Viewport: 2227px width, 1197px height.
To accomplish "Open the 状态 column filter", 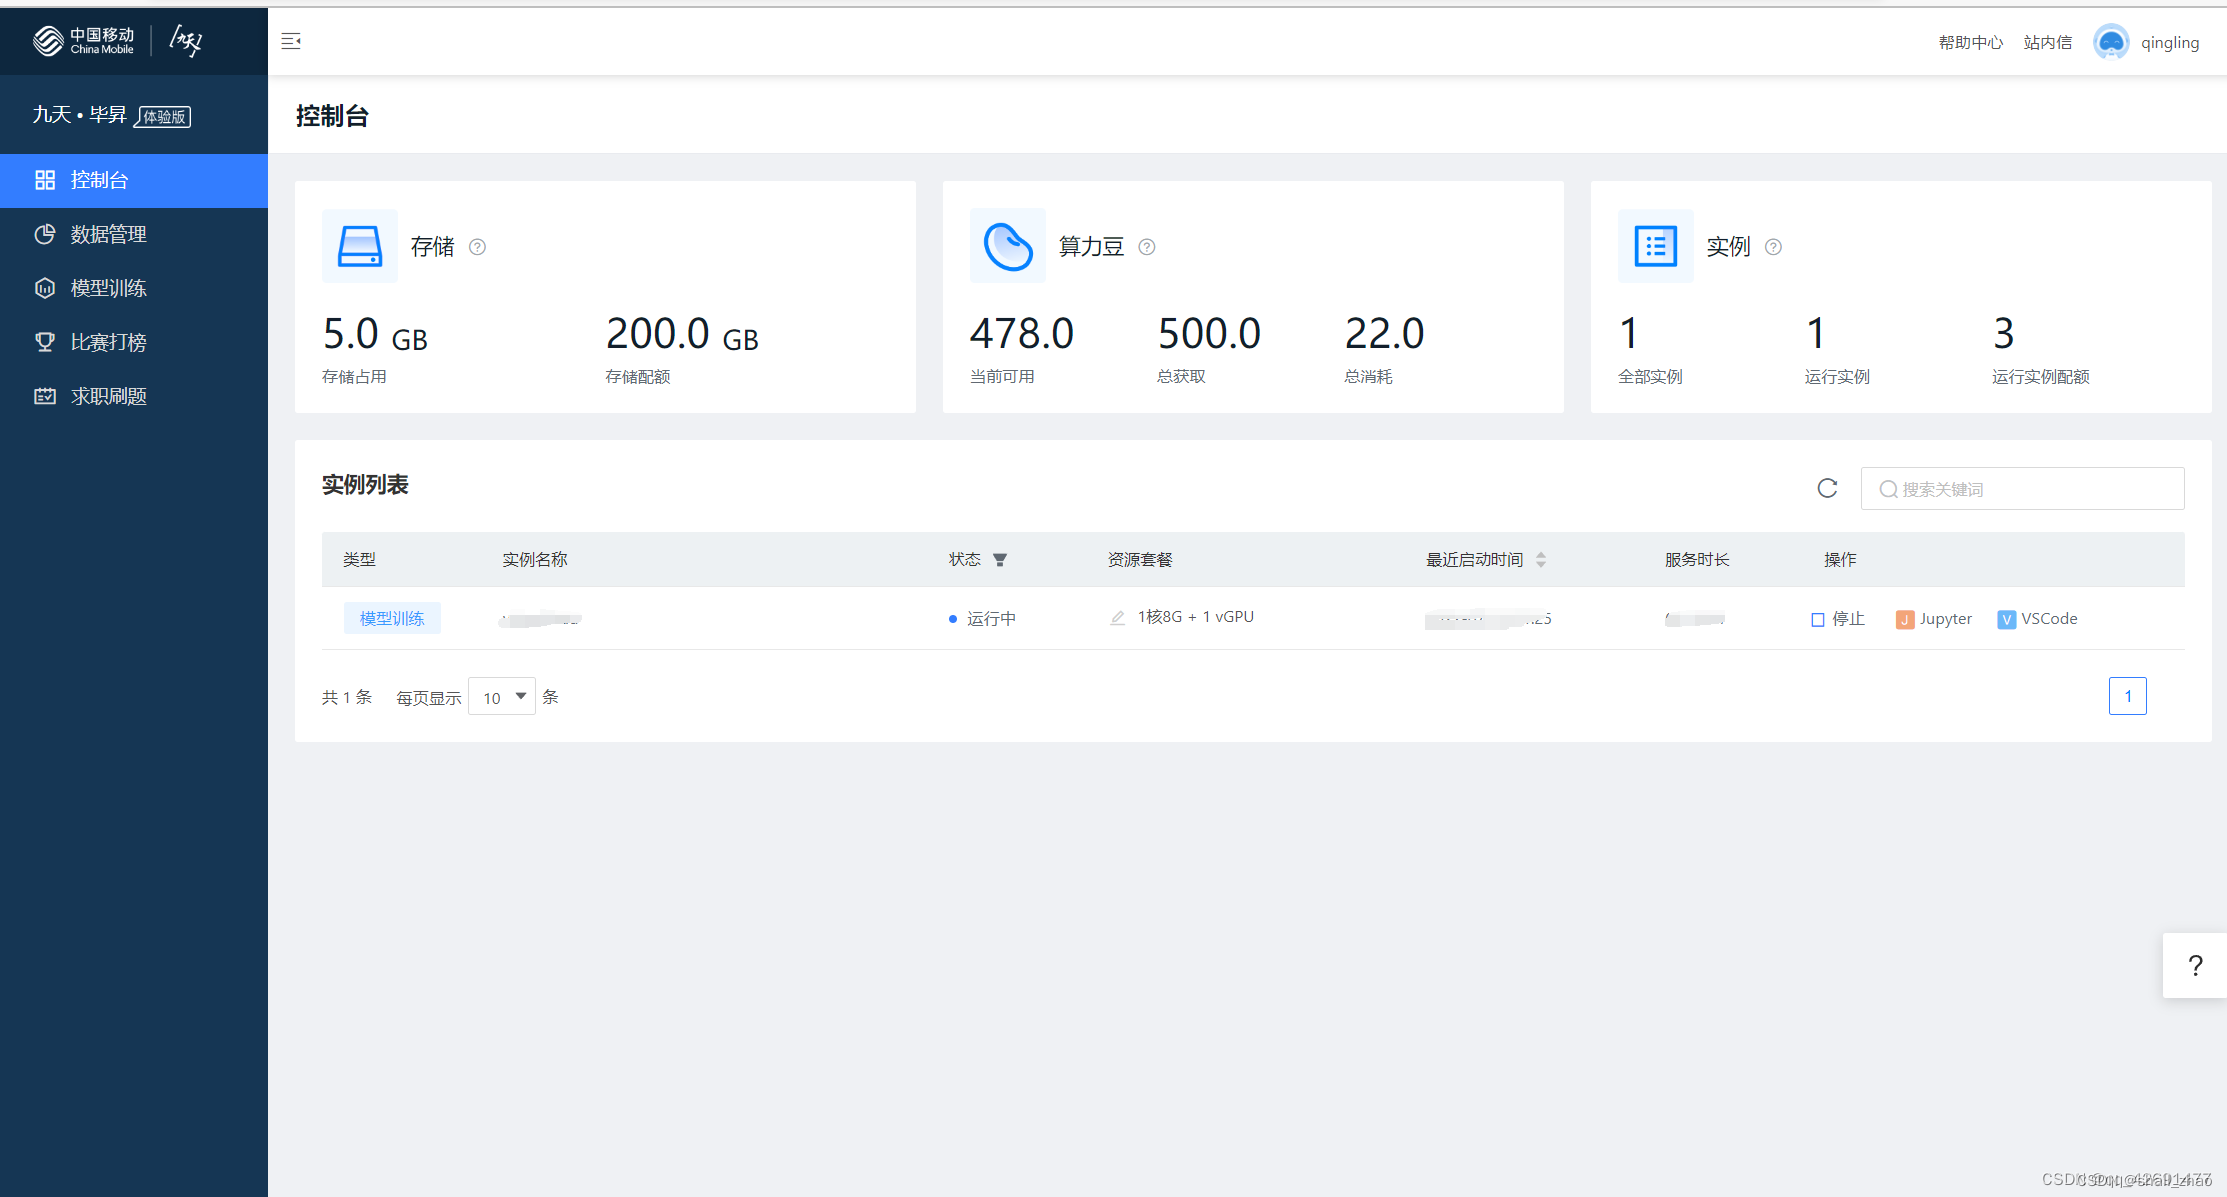I will [x=1000, y=560].
